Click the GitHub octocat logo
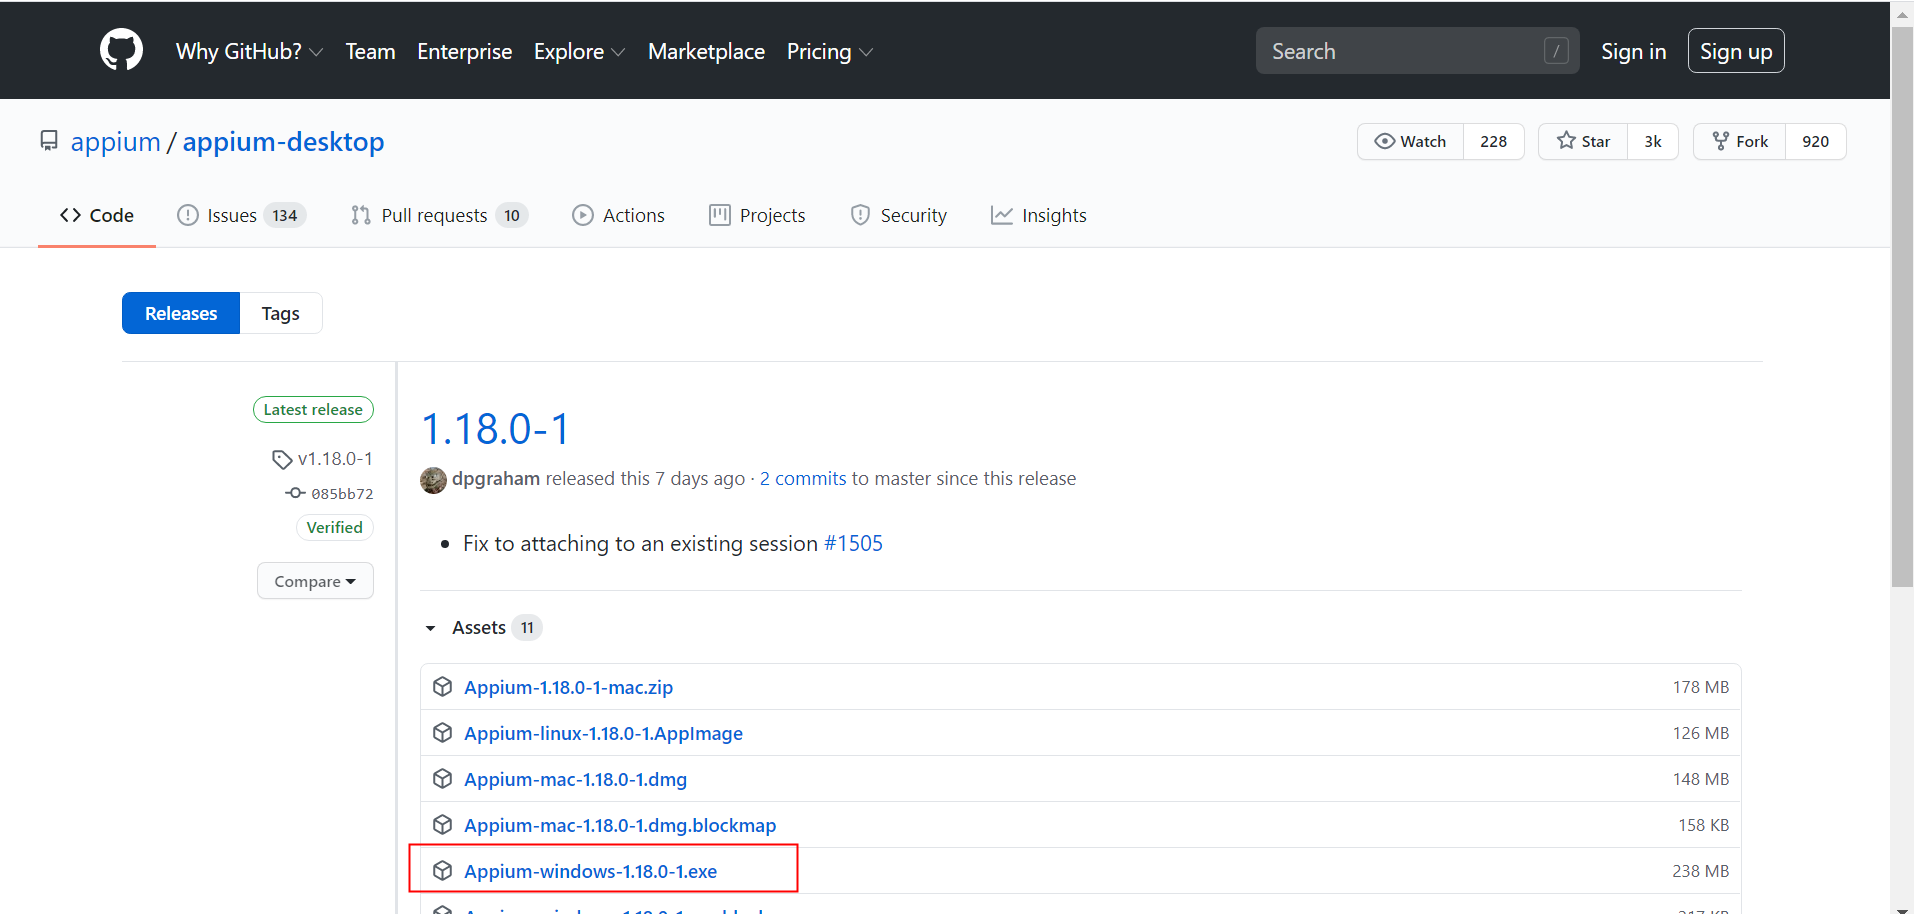The height and width of the screenshot is (914, 1914). pyautogui.click(x=121, y=50)
